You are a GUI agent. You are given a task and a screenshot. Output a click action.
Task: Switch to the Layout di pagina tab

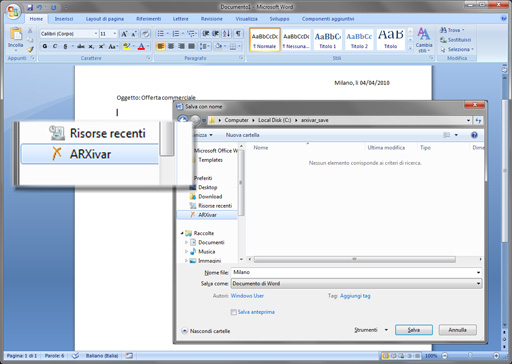pos(105,19)
